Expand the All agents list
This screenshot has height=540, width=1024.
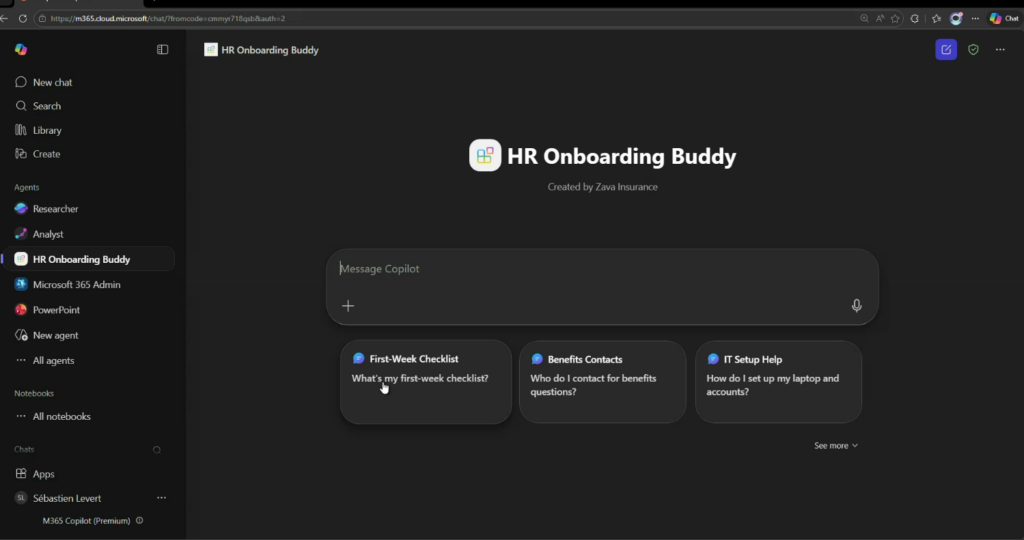click(x=53, y=360)
